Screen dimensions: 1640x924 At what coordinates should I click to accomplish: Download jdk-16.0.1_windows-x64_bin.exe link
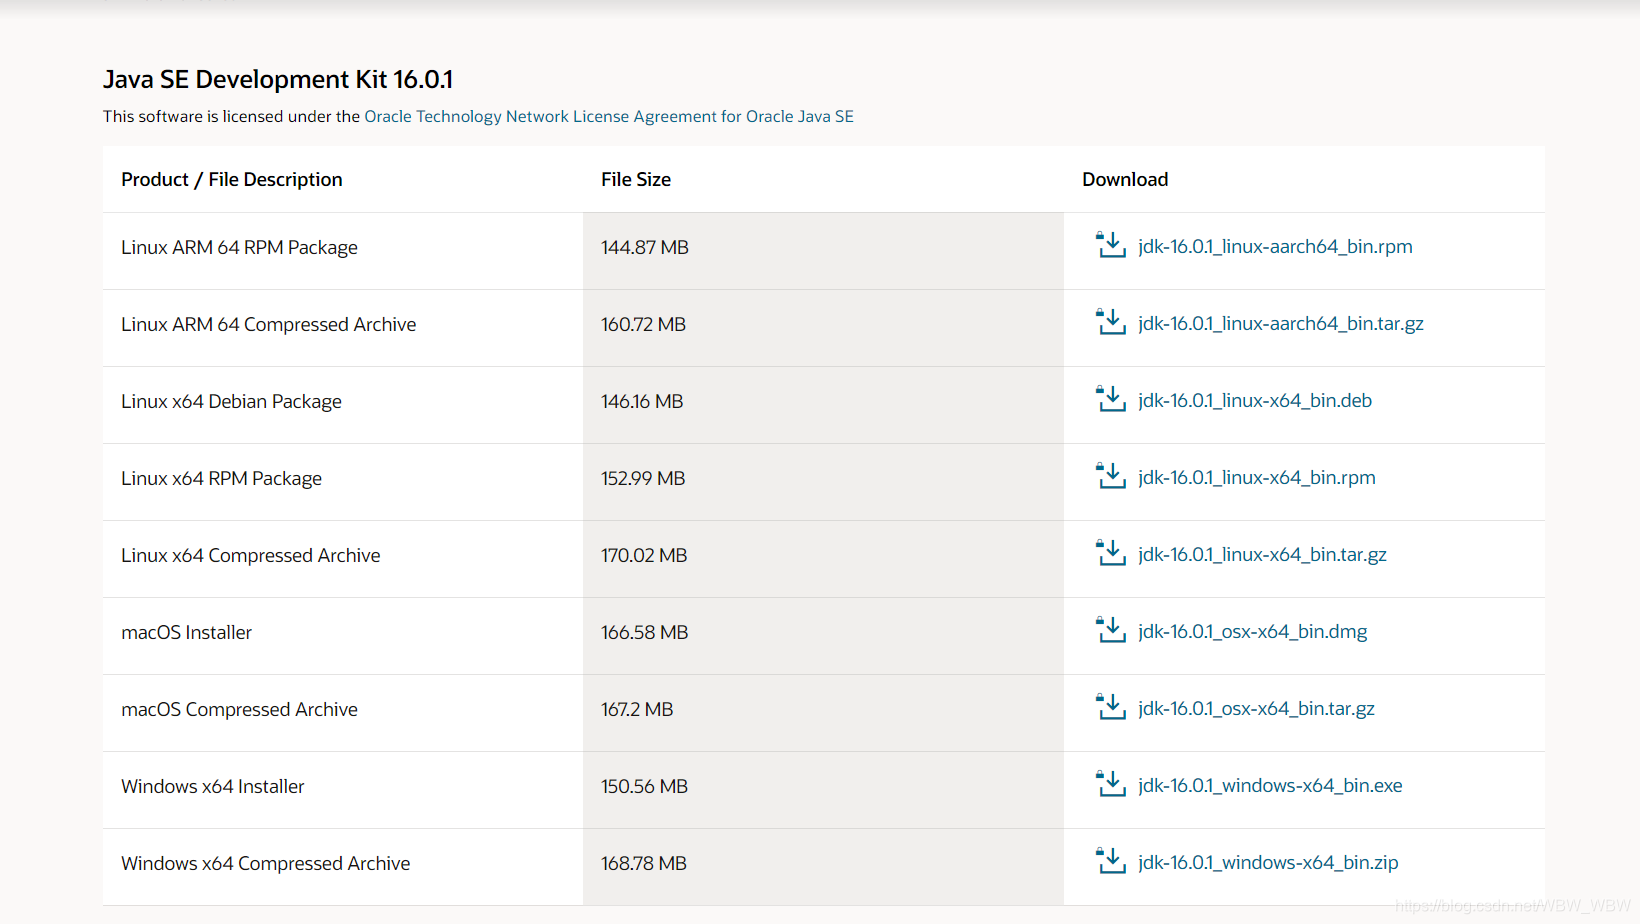tap(1270, 785)
